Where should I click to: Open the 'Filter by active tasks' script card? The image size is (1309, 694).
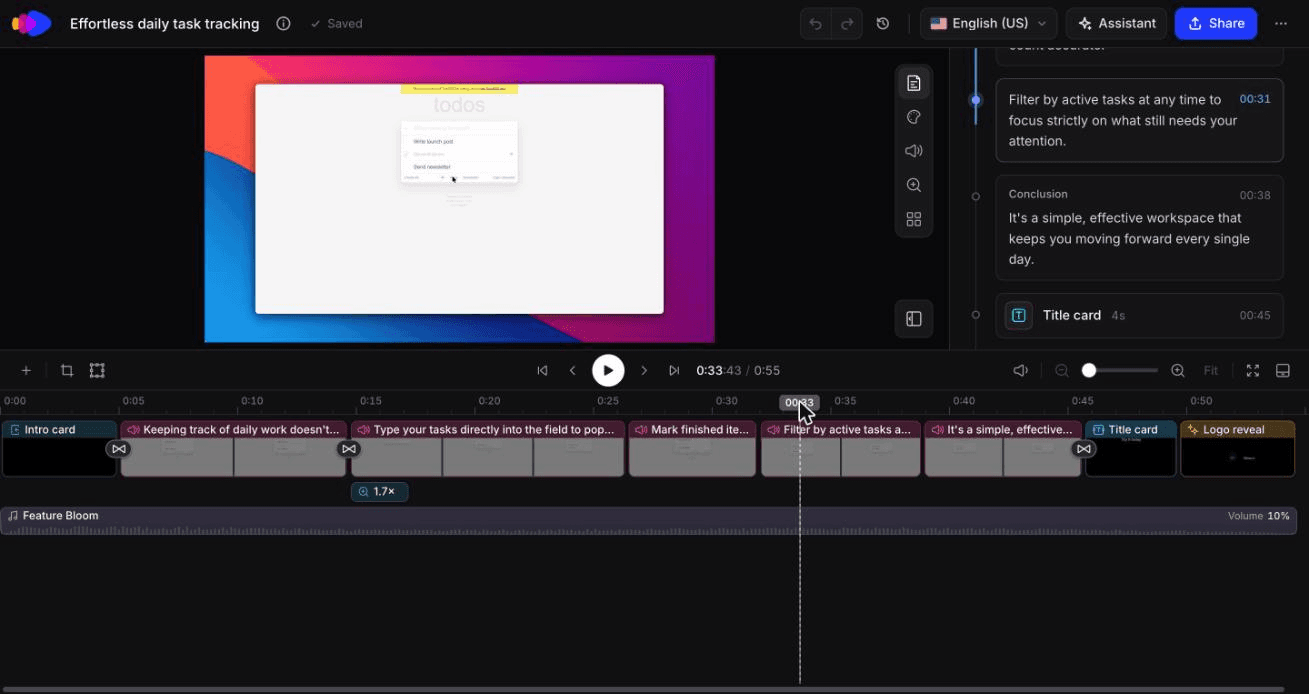coord(1139,120)
